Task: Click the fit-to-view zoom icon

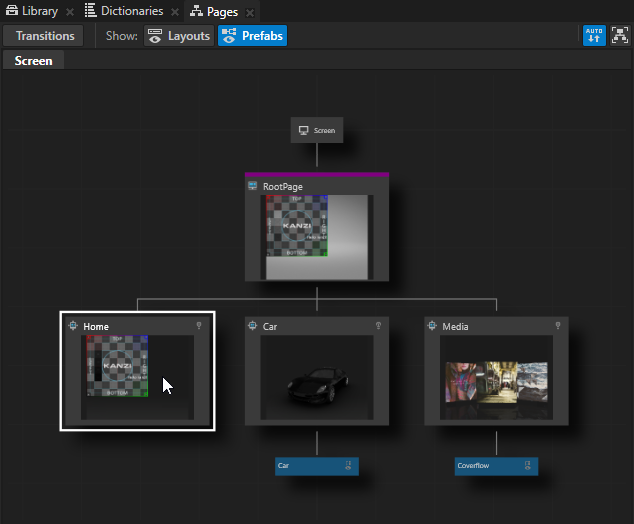Action: tap(619, 36)
